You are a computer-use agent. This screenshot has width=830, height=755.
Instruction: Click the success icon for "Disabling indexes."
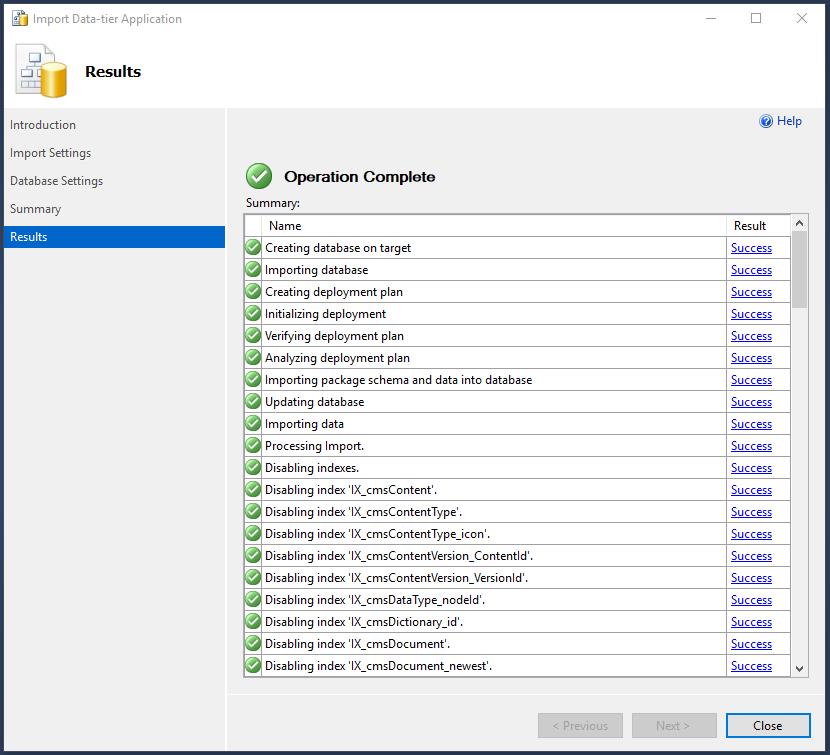252,468
